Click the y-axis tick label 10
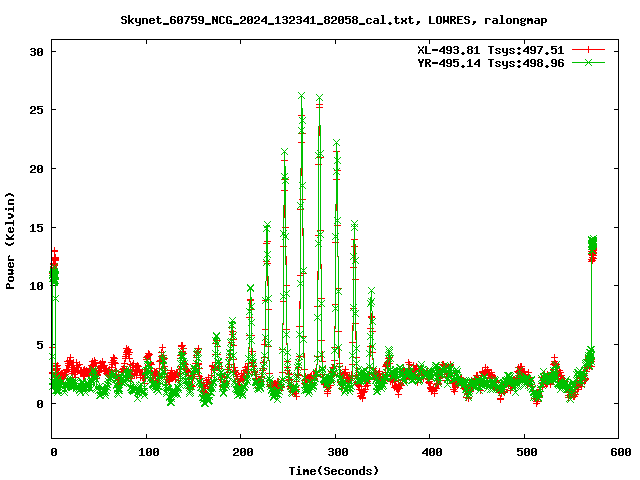The height and width of the screenshot is (480, 640). (36, 286)
